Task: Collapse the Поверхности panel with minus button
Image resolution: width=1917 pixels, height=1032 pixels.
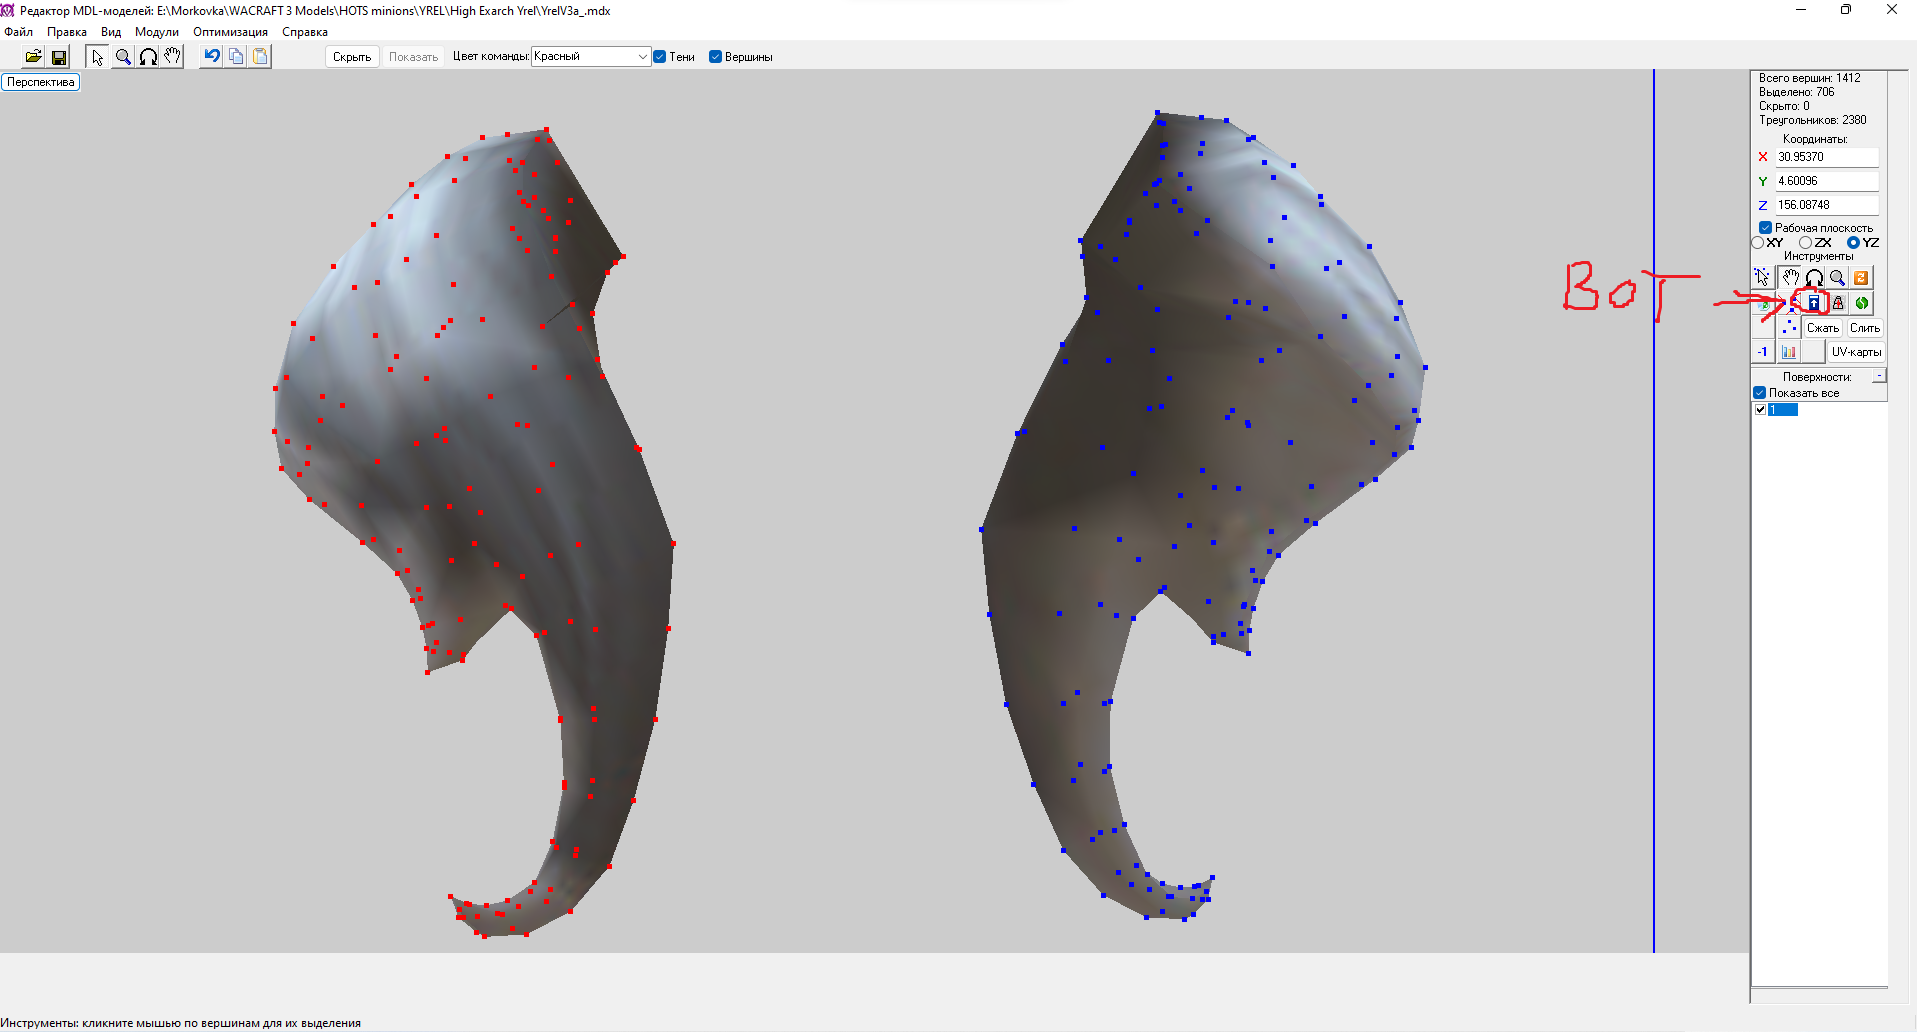Action: point(1879,376)
